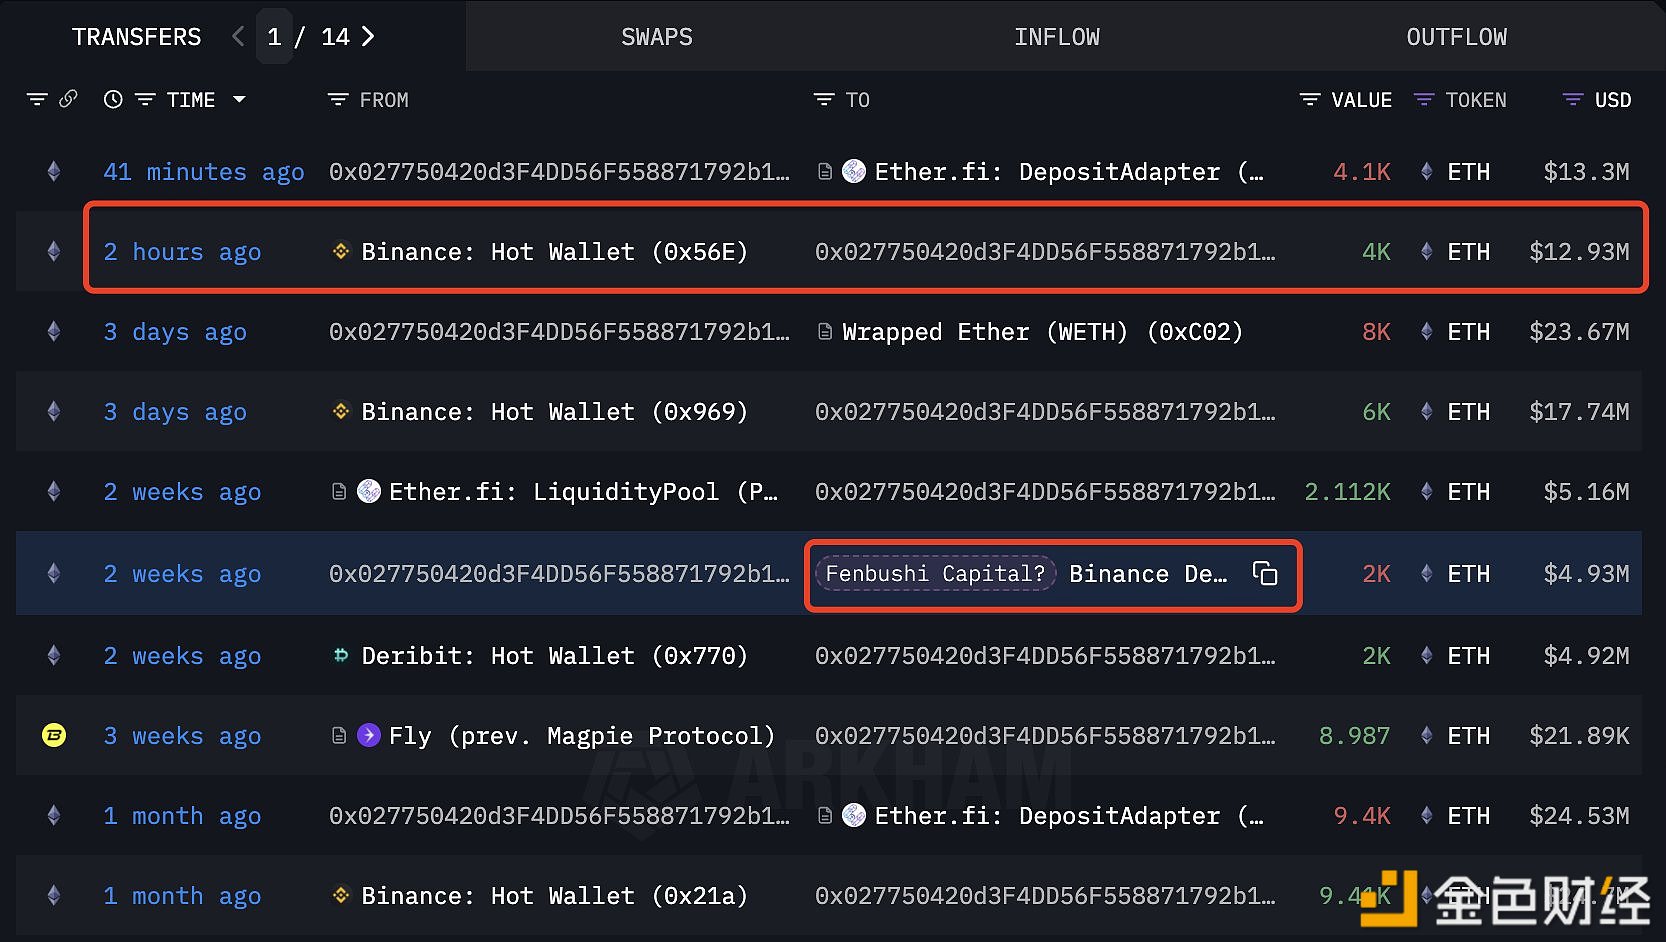Click the copy address icon beside Binance De…

tap(1265, 573)
